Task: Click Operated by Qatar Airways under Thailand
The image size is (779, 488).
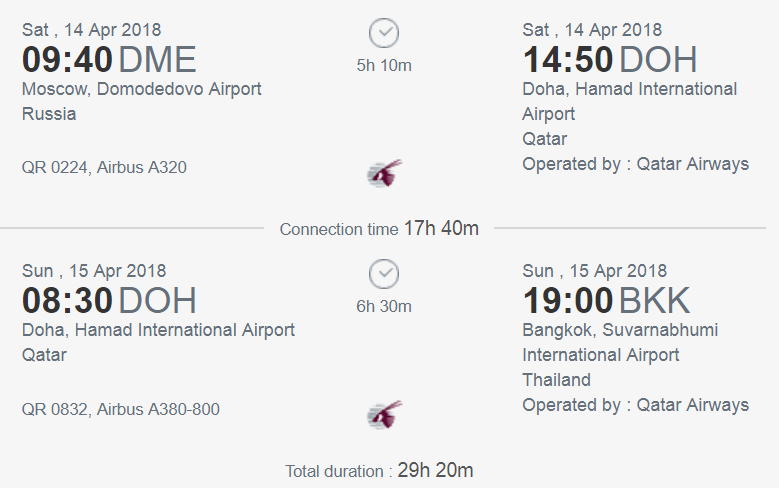Action: [635, 405]
